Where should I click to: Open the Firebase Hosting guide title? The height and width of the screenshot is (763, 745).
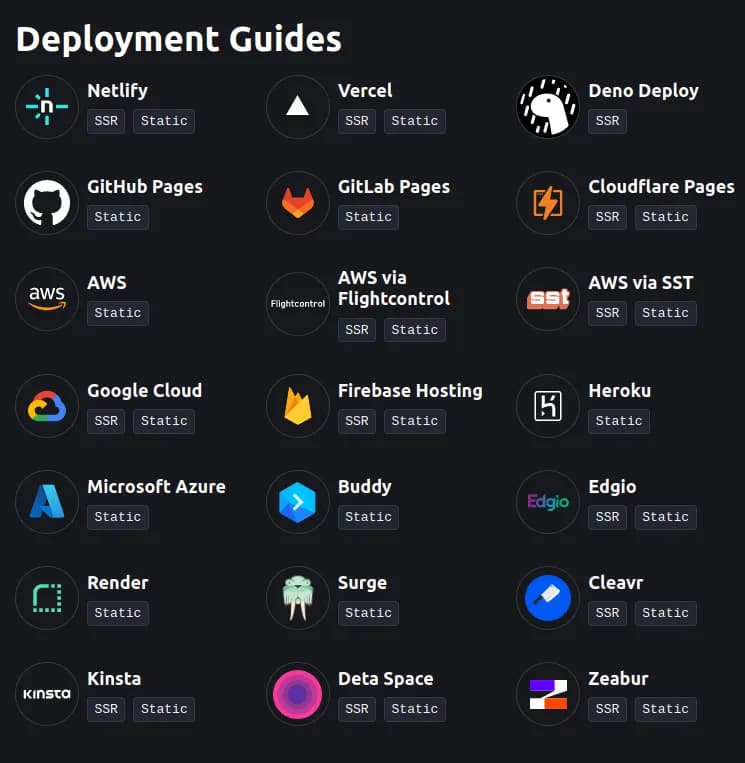coord(410,390)
